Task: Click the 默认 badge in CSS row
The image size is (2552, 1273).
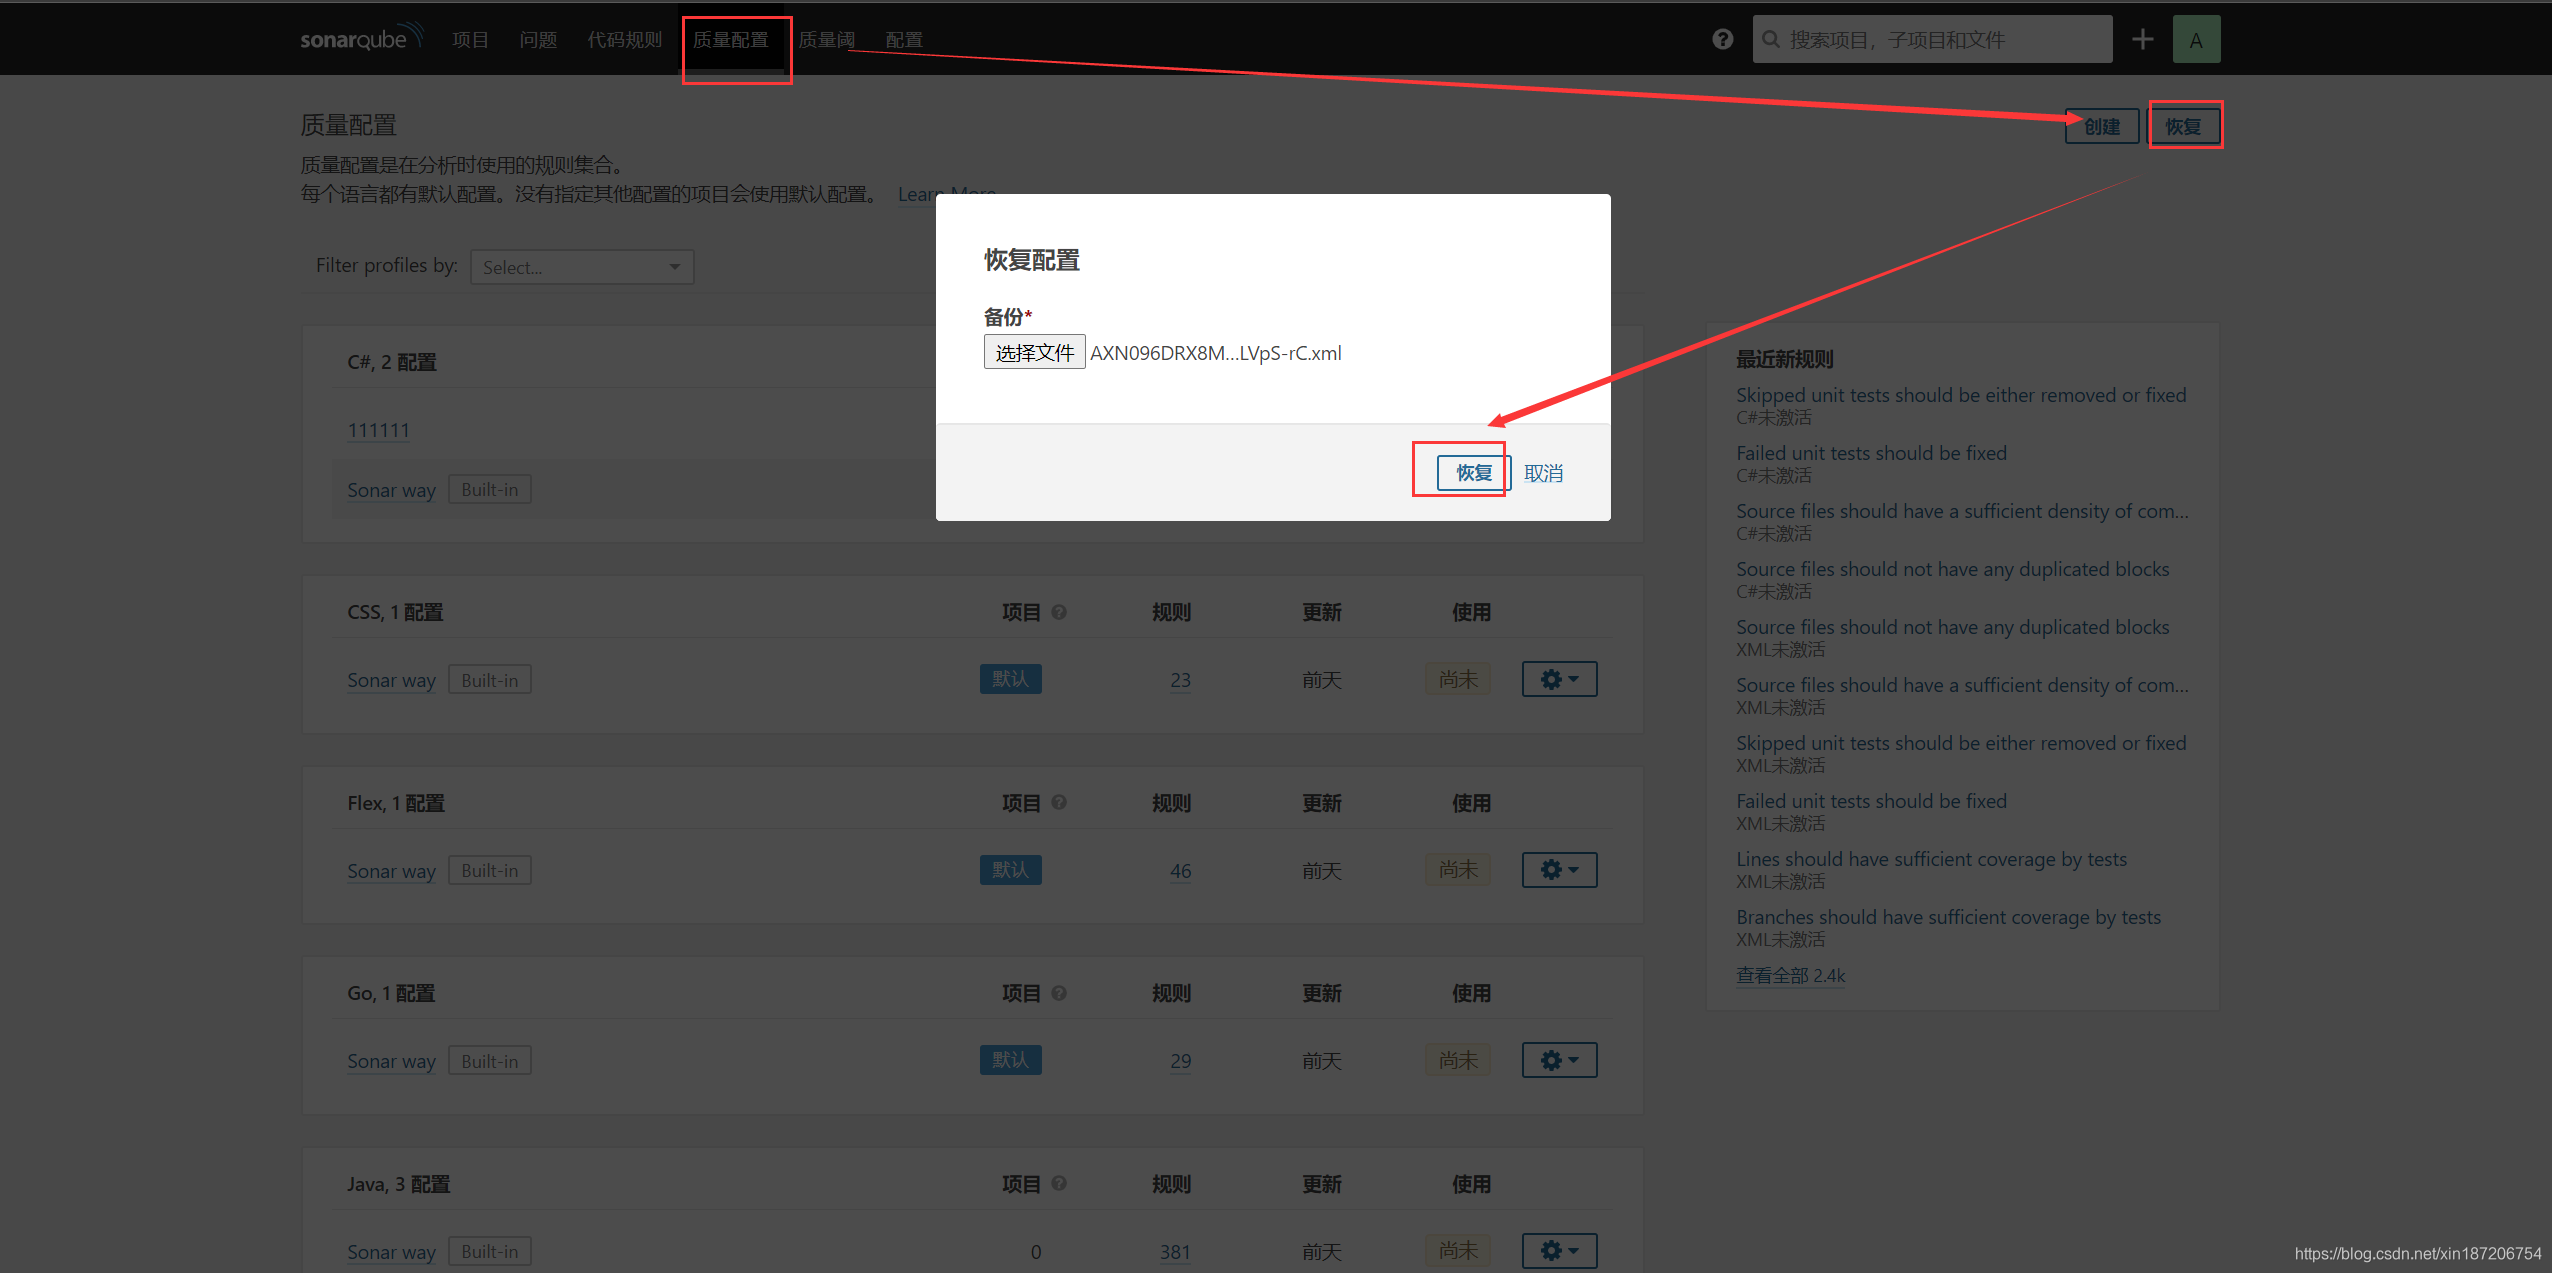Action: pyautogui.click(x=1010, y=679)
